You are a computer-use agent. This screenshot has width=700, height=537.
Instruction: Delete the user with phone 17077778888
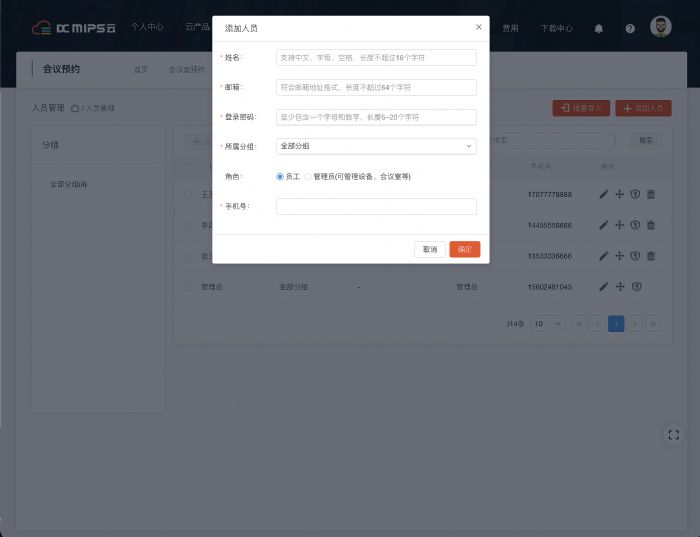(x=651, y=194)
